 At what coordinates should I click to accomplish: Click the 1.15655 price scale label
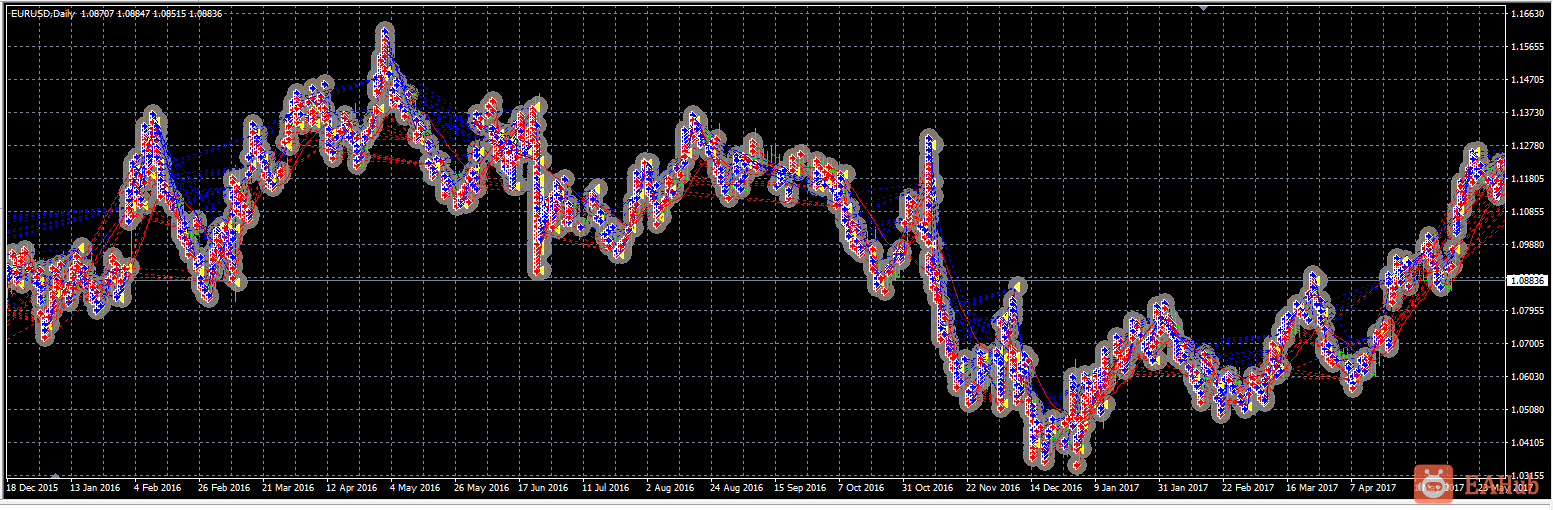(1526, 47)
